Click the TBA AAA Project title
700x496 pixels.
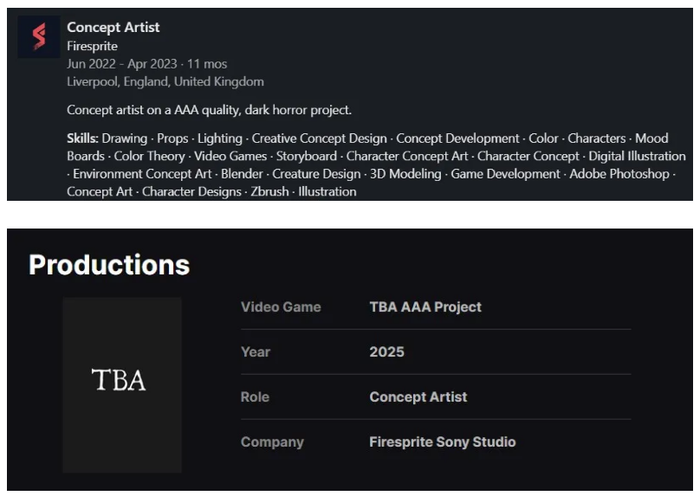[x=425, y=307]
